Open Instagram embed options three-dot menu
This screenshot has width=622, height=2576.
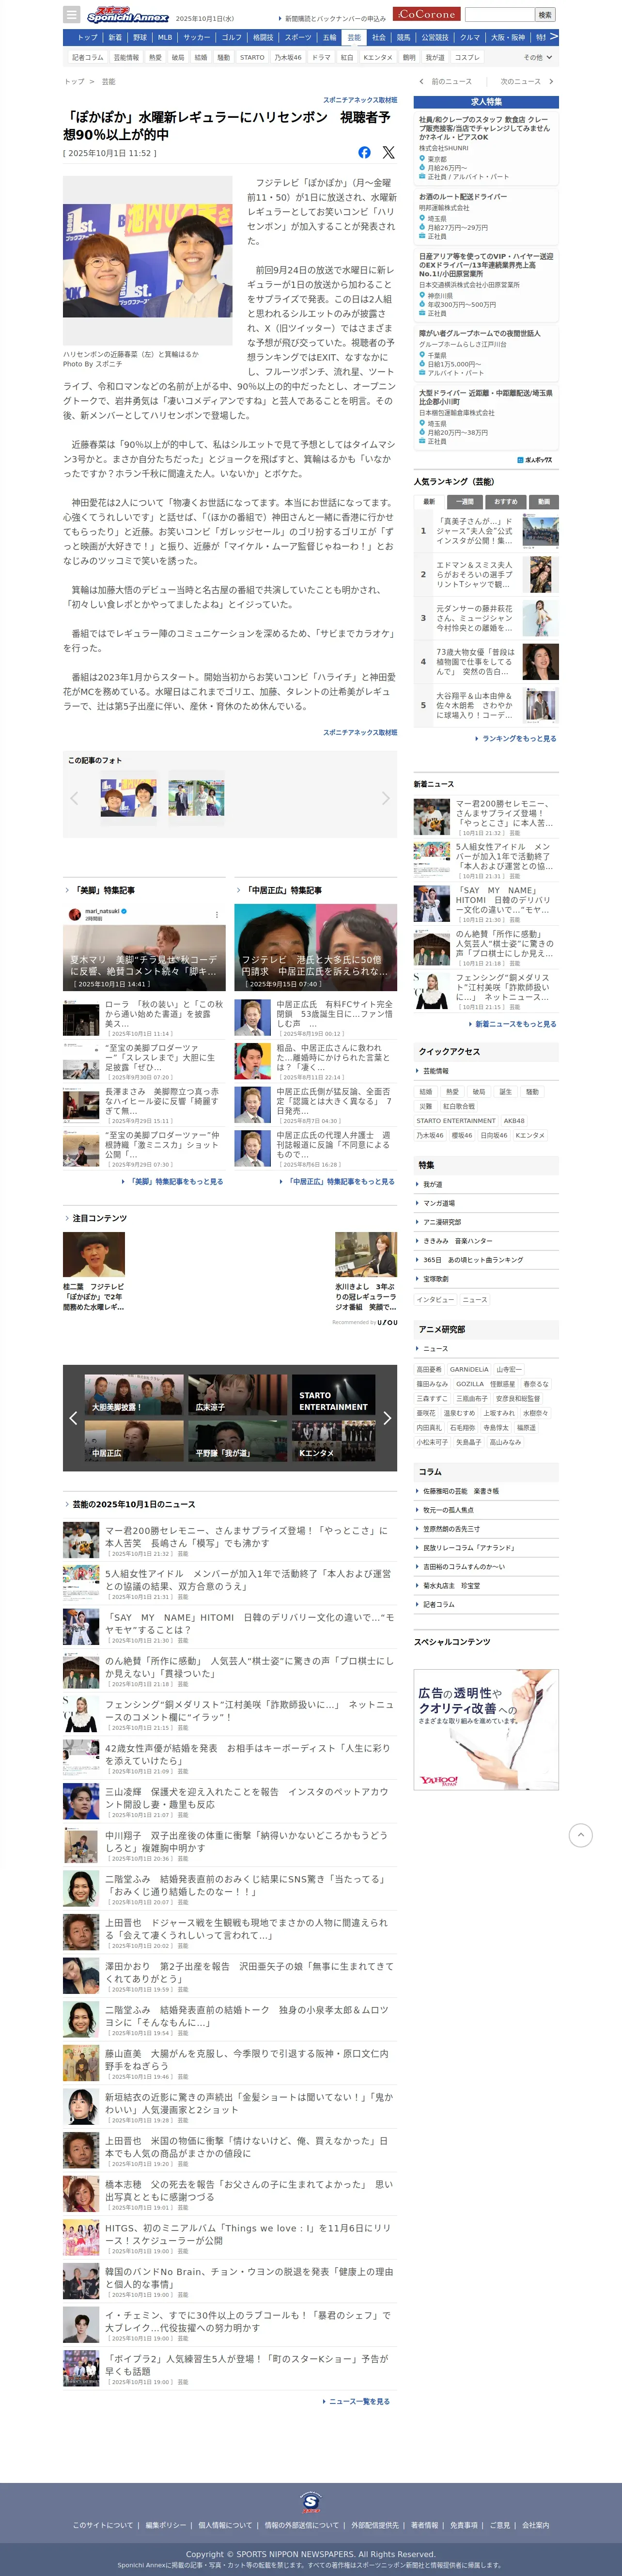point(217,914)
